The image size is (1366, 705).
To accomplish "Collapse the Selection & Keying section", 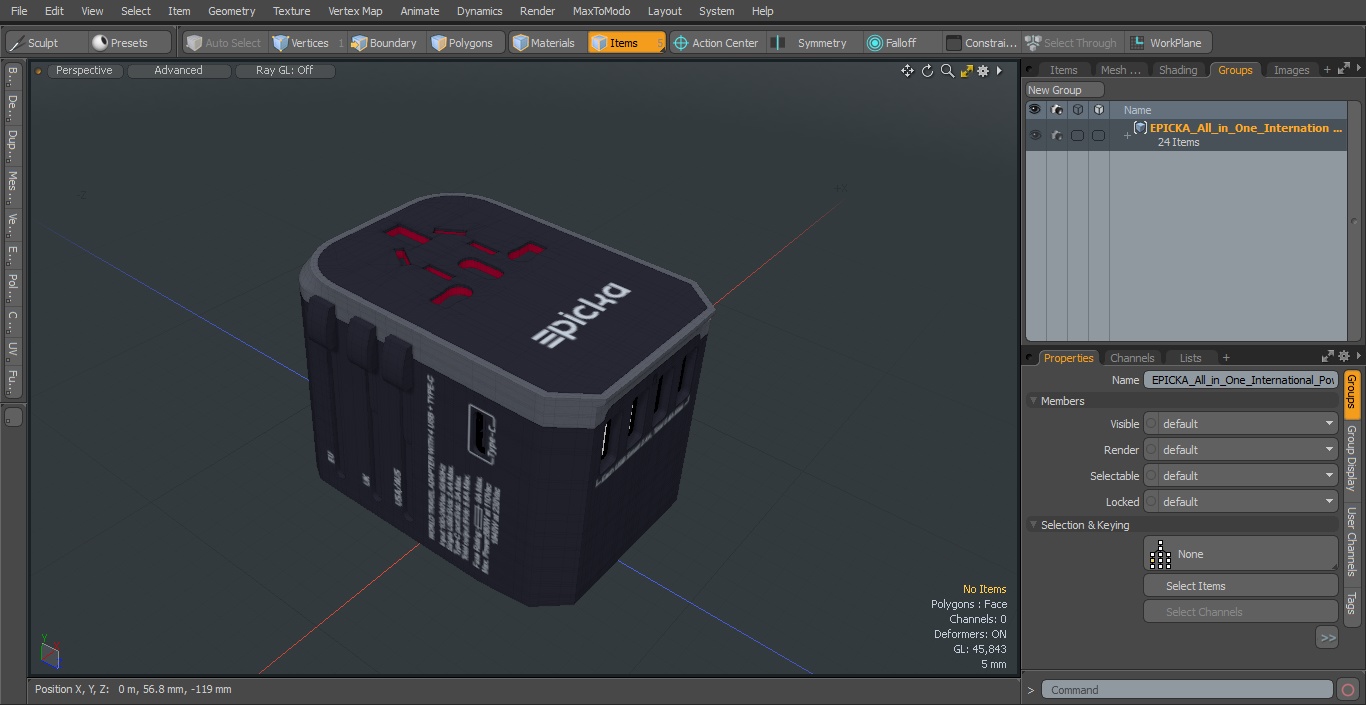I will click(x=1034, y=525).
